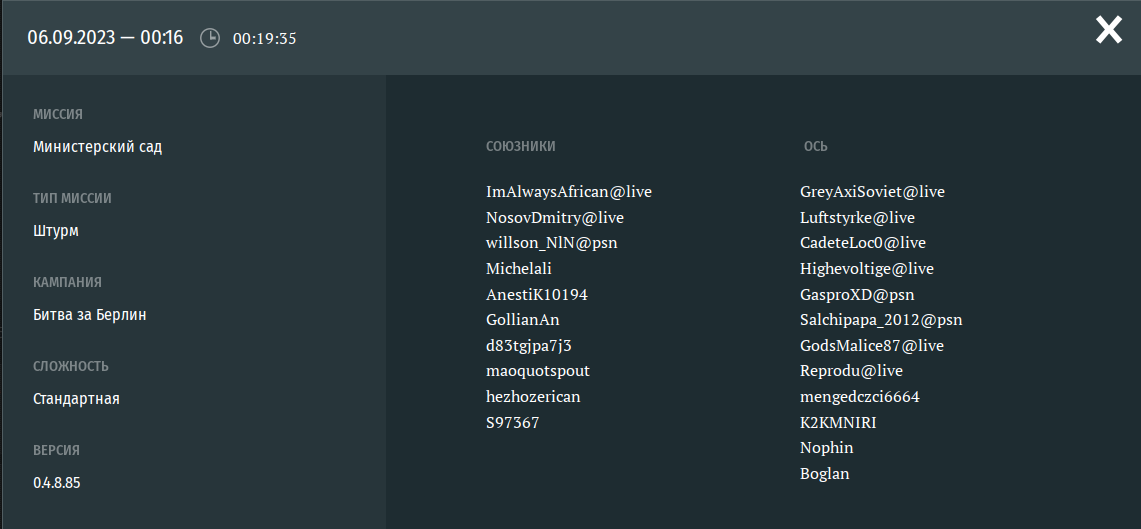Click the campaign Битва за Берлин
Screen dimensions: 1141x529
pyautogui.click(x=89, y=315)
